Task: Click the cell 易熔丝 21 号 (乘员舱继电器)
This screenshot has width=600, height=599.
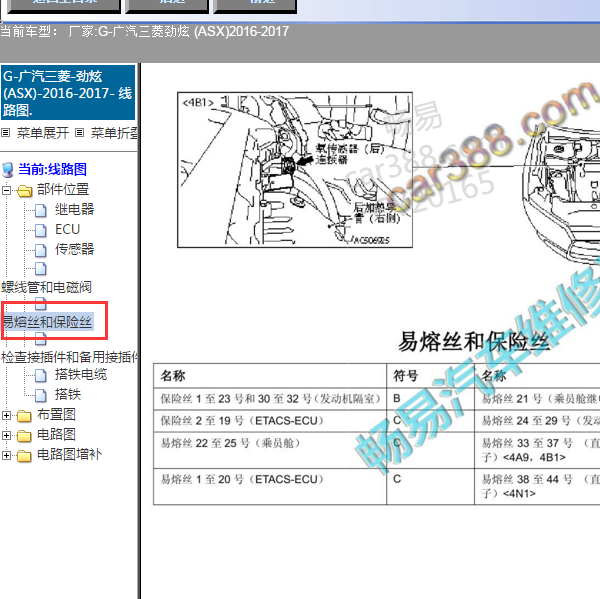Action: [538, 399]
